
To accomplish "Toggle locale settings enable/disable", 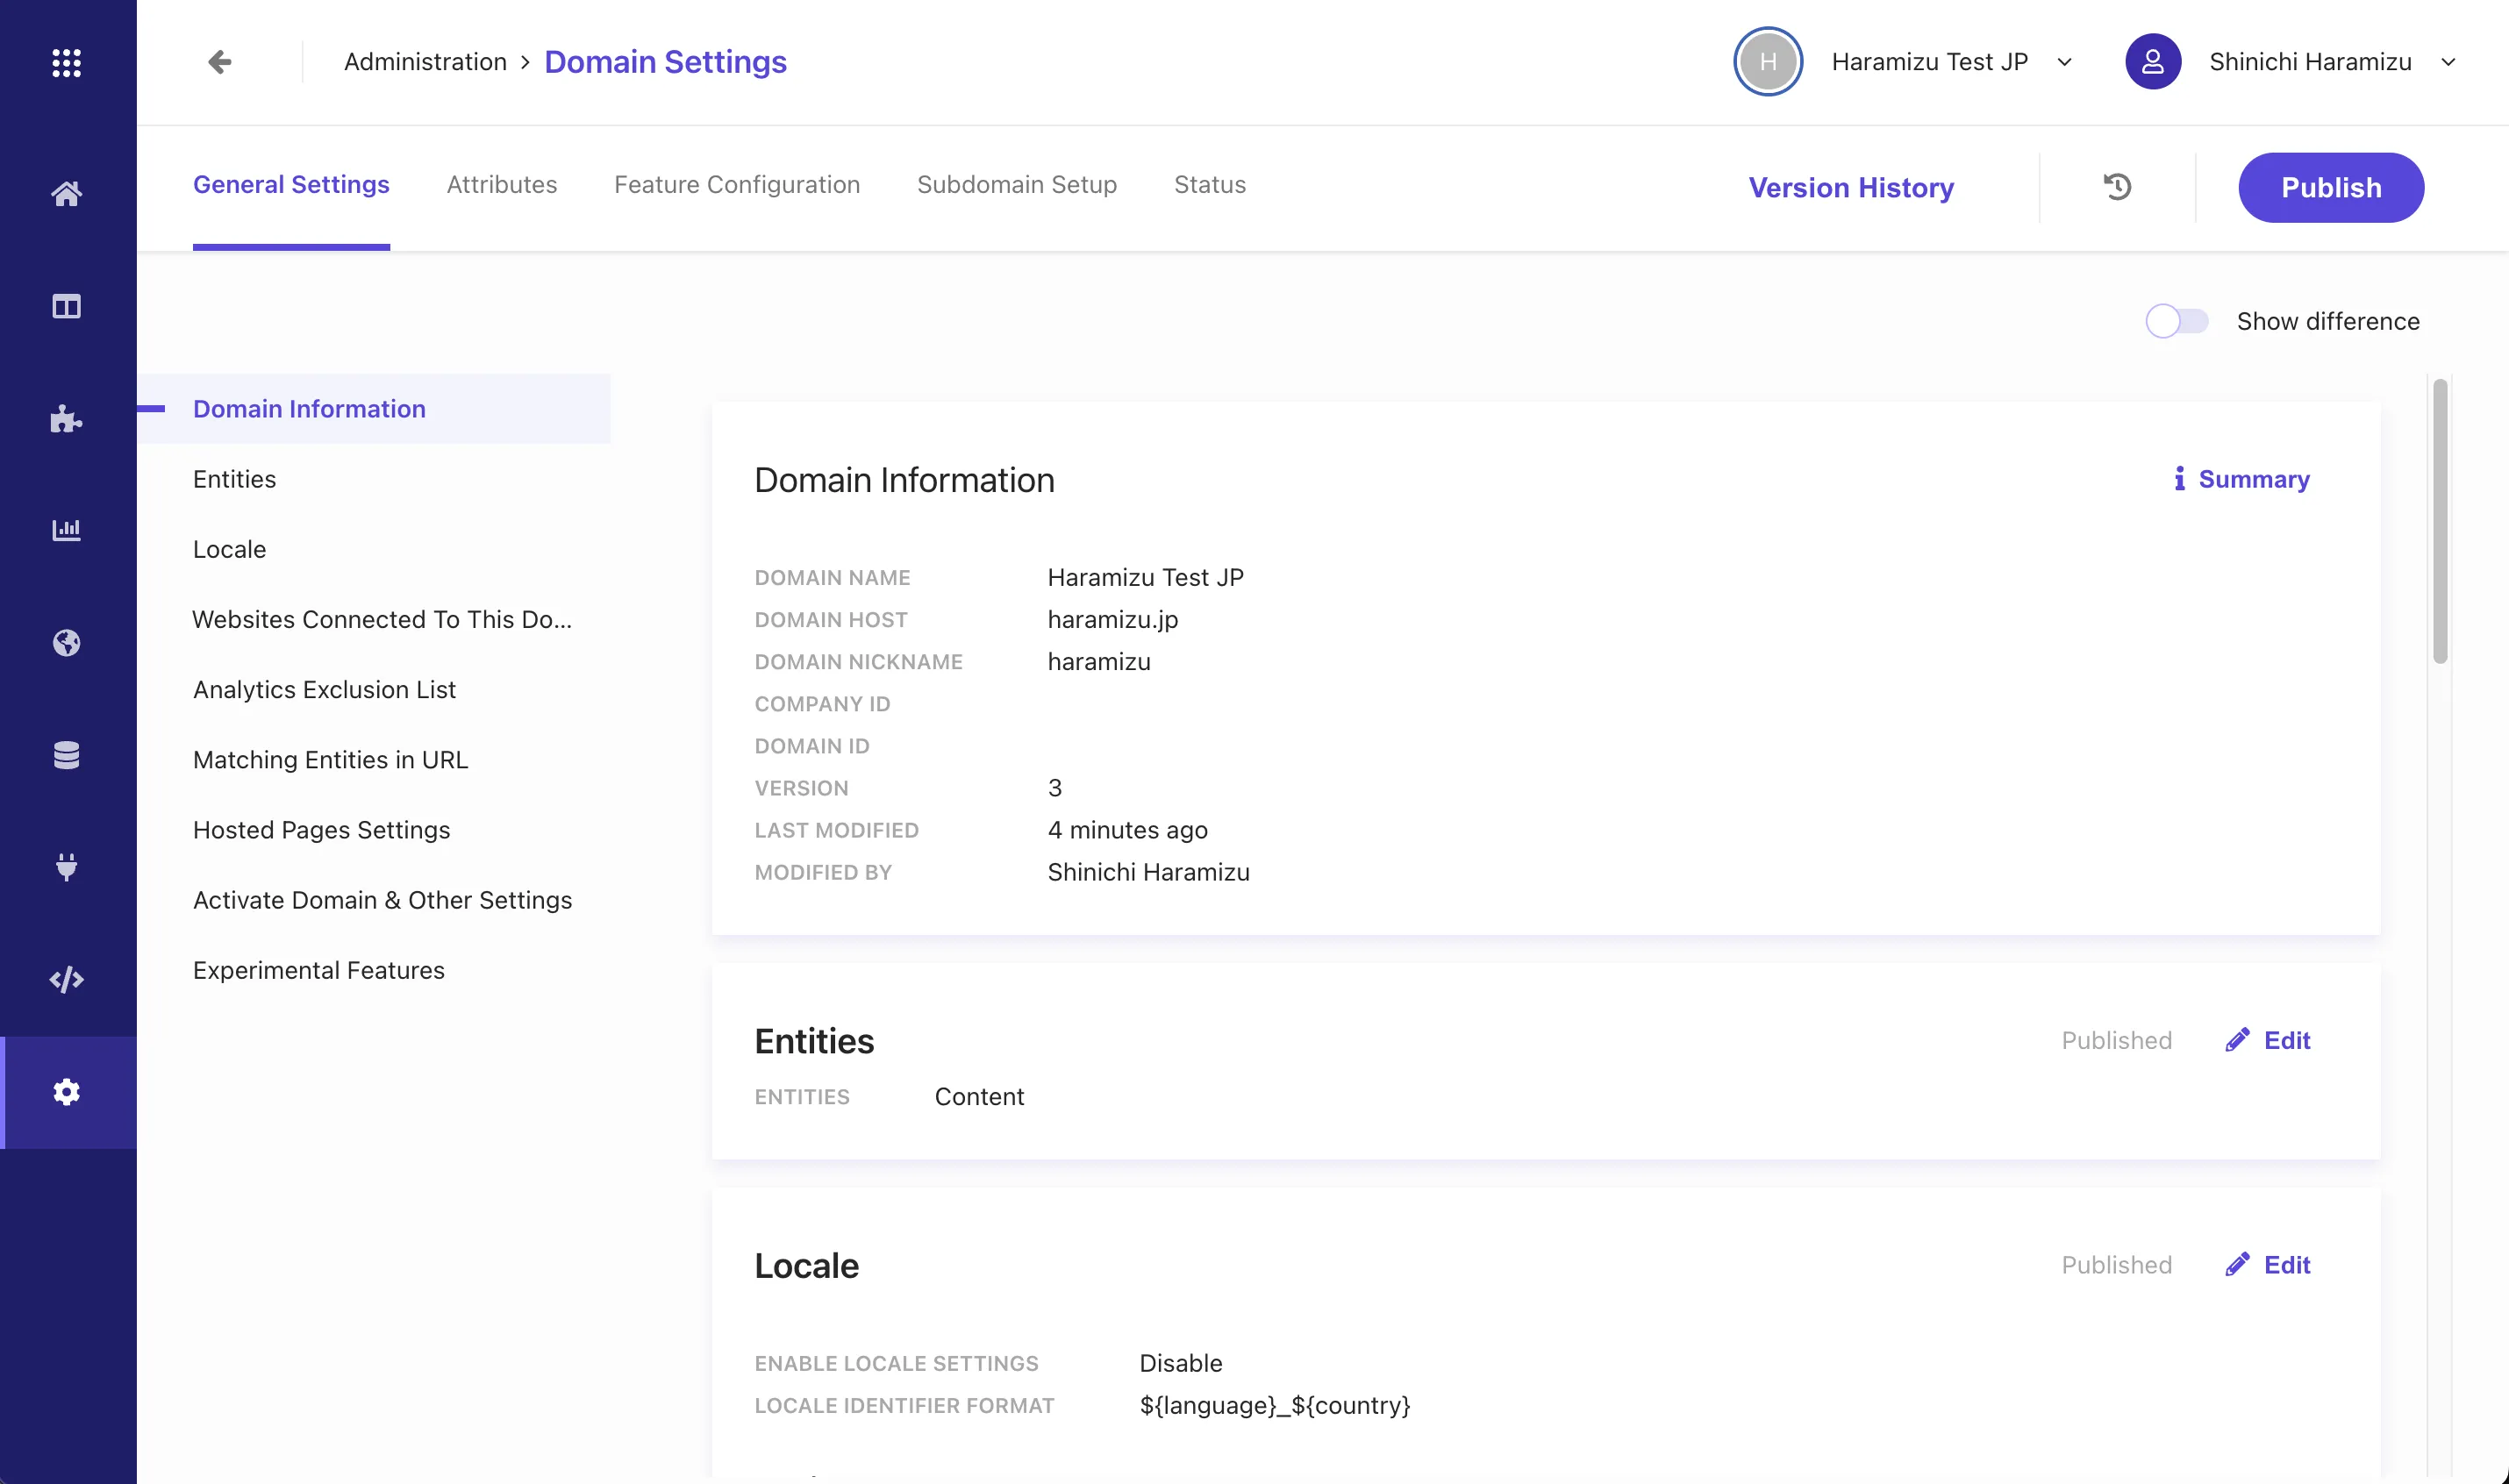I will pyautogui.click(x=2267, y=1265).
